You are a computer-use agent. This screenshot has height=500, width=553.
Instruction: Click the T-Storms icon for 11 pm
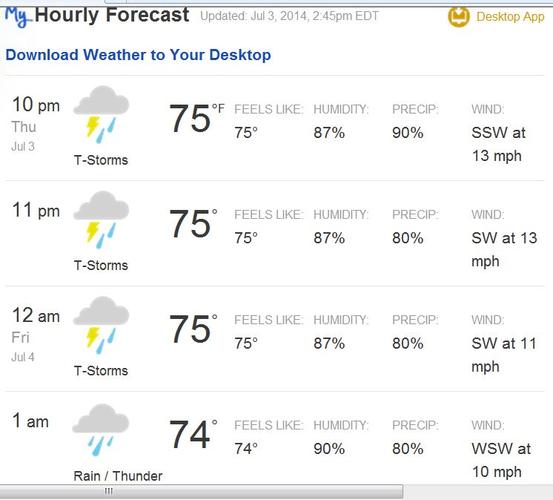101,220
